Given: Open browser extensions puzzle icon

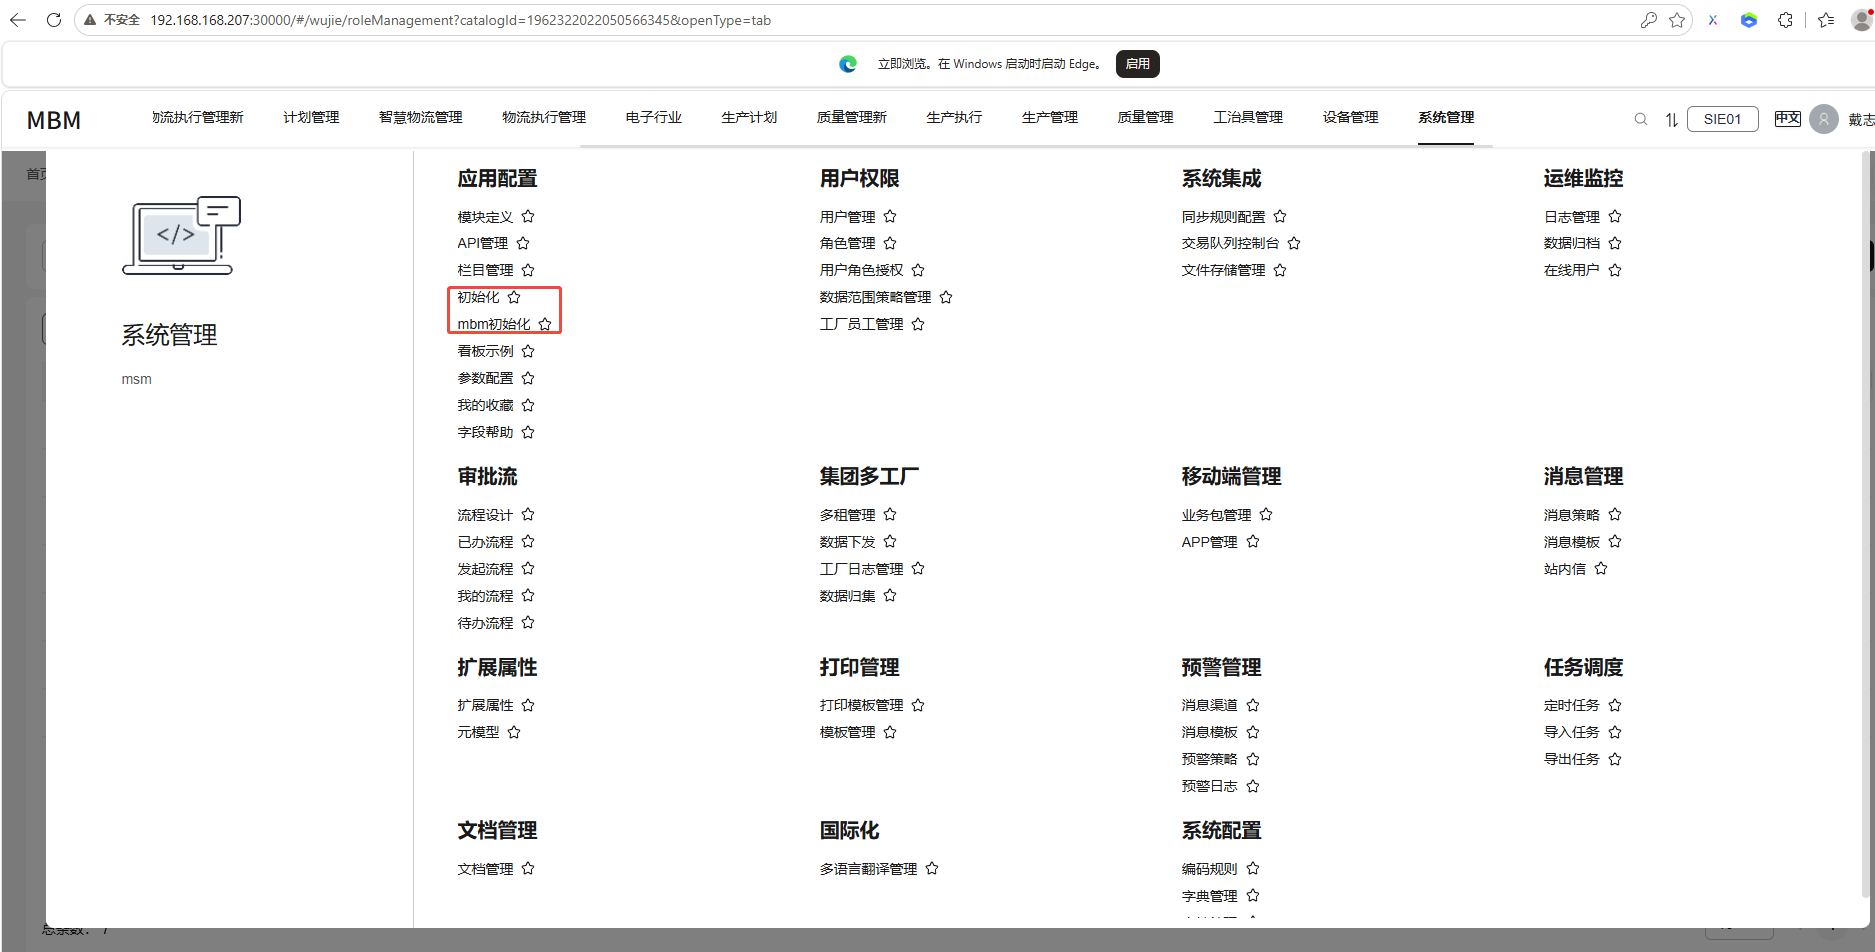Looking at the screenshot, I should (x=1785, y=20).
